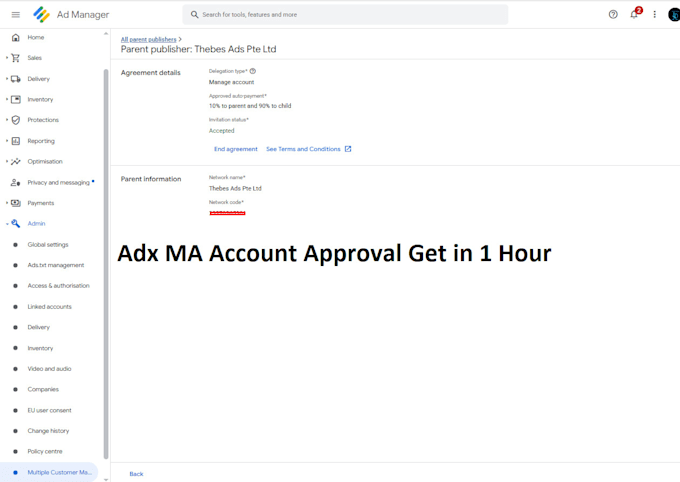
Task: Click the Reporting chart icon
Action: tap(16, 141)
